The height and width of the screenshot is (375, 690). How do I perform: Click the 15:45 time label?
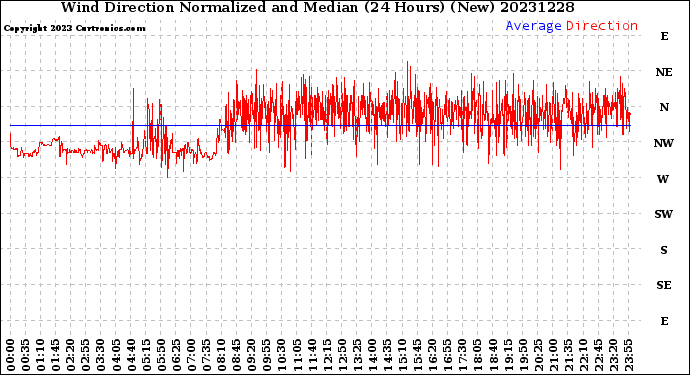click(418, 355)
